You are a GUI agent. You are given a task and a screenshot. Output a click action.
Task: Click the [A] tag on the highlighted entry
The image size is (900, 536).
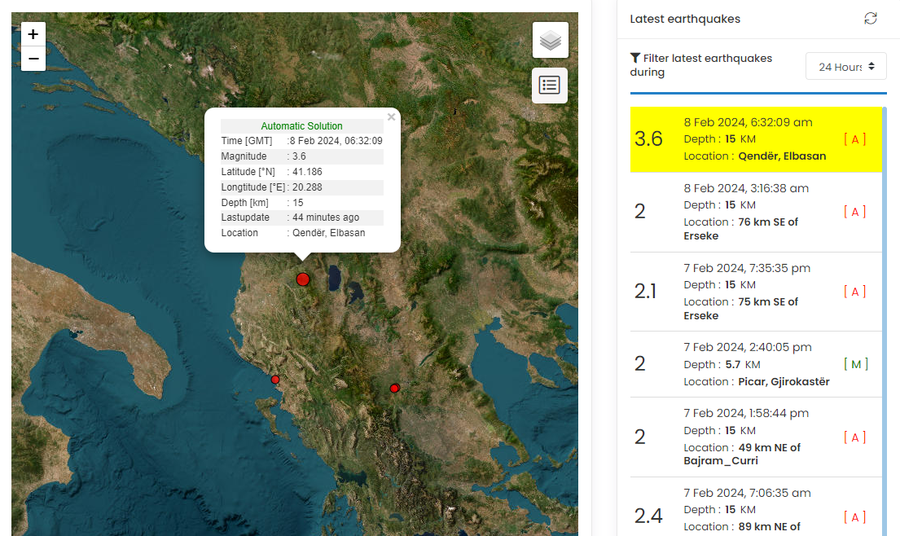point(855,139)
